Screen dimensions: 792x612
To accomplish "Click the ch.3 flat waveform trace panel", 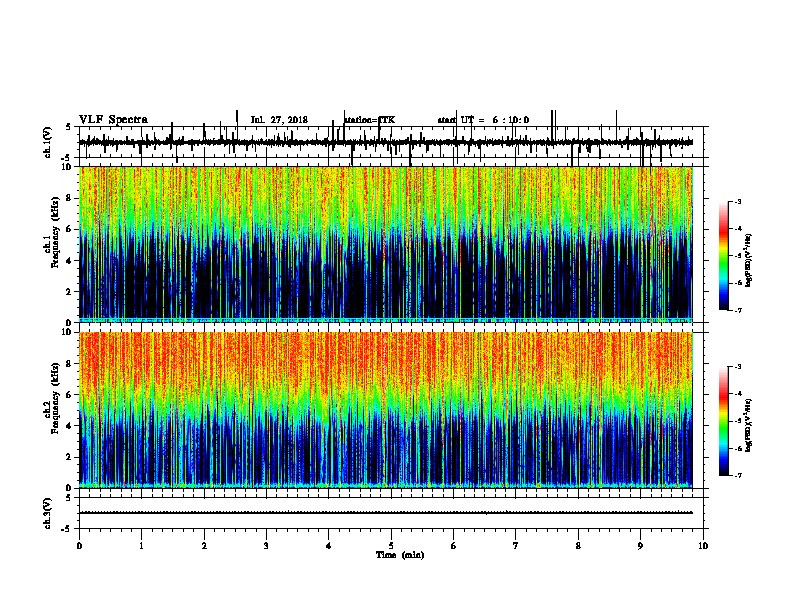I will coord(391,513).
